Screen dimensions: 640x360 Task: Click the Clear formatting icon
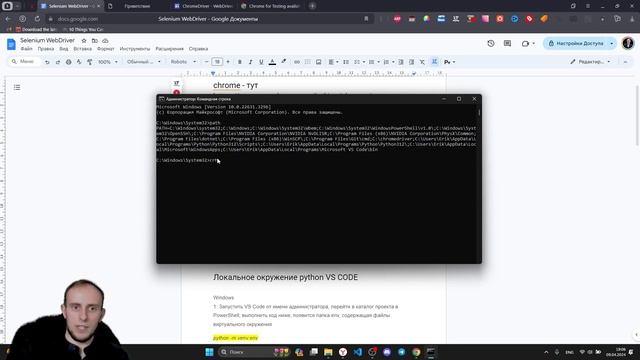[x=422, y=62]
